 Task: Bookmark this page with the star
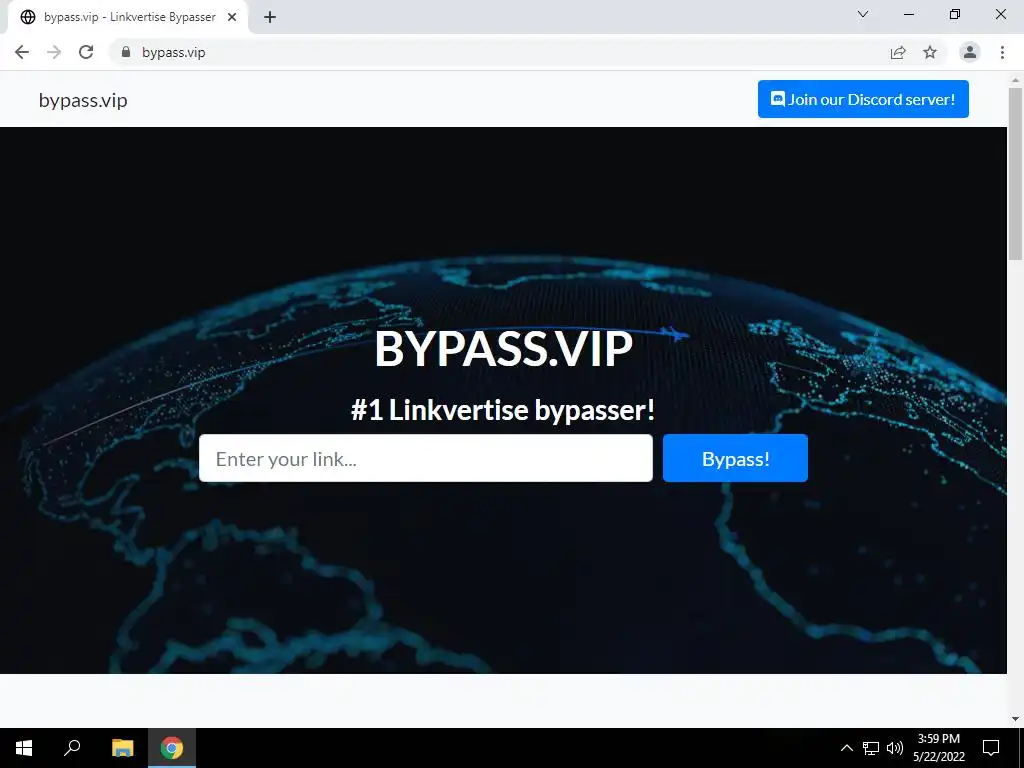pyautogui.click(x=930, y=52)
